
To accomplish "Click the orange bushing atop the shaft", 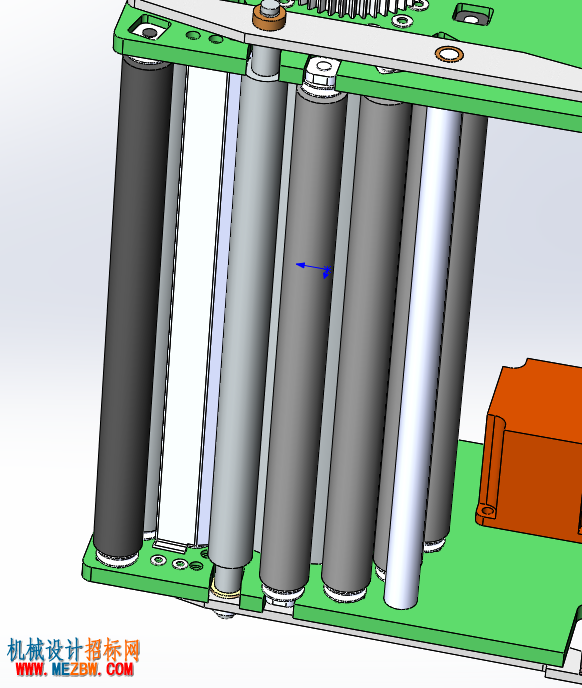I will pos(269,19).
